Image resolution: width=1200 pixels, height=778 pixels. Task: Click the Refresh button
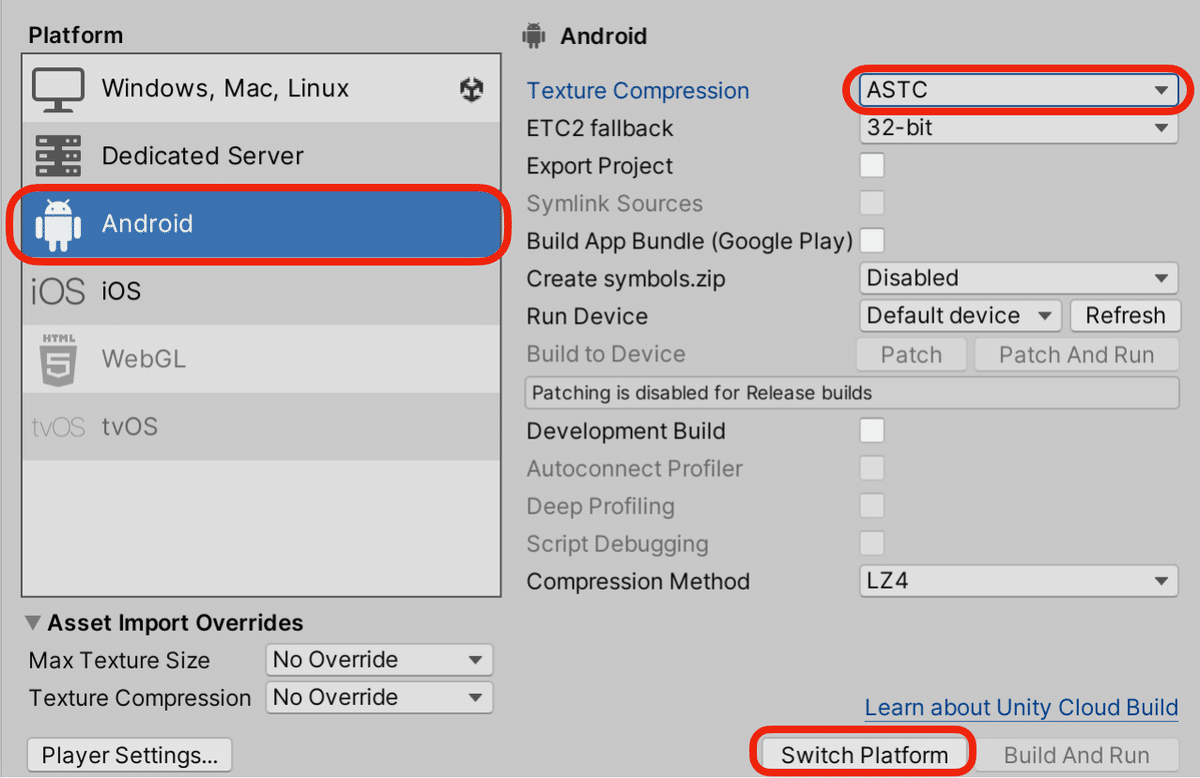(1125, 316)
